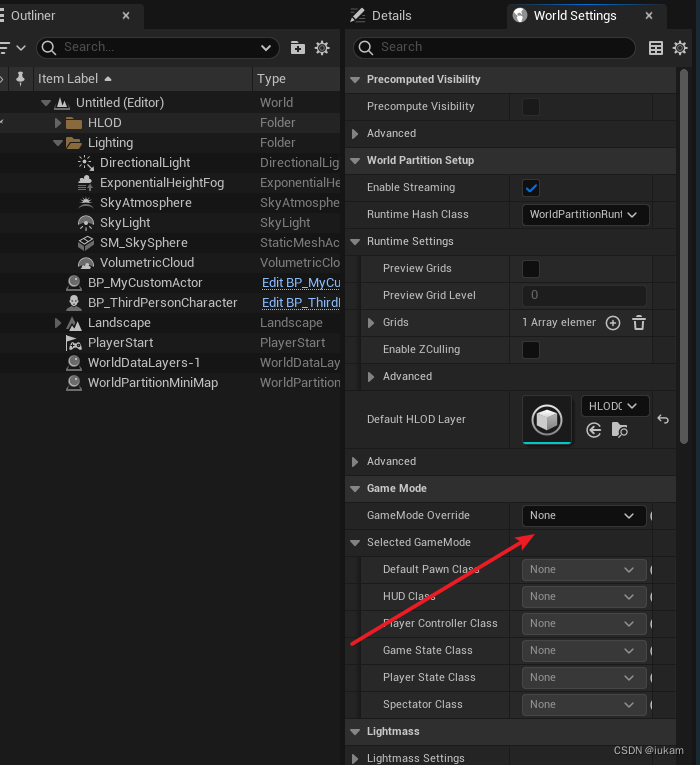Select VolumetricCloud actor icon

pyautogui.click(x=86, y=263)
